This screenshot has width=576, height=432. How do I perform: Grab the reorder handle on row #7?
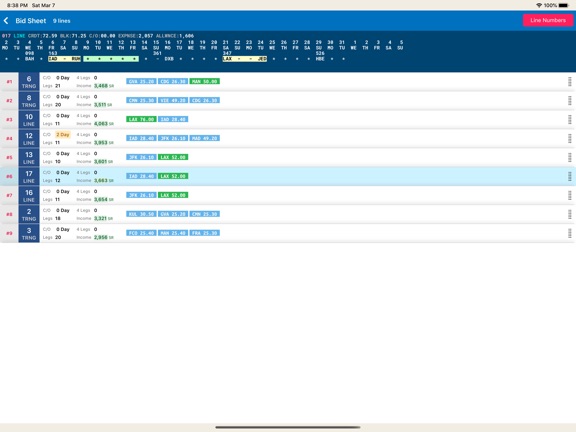point(569,195)
